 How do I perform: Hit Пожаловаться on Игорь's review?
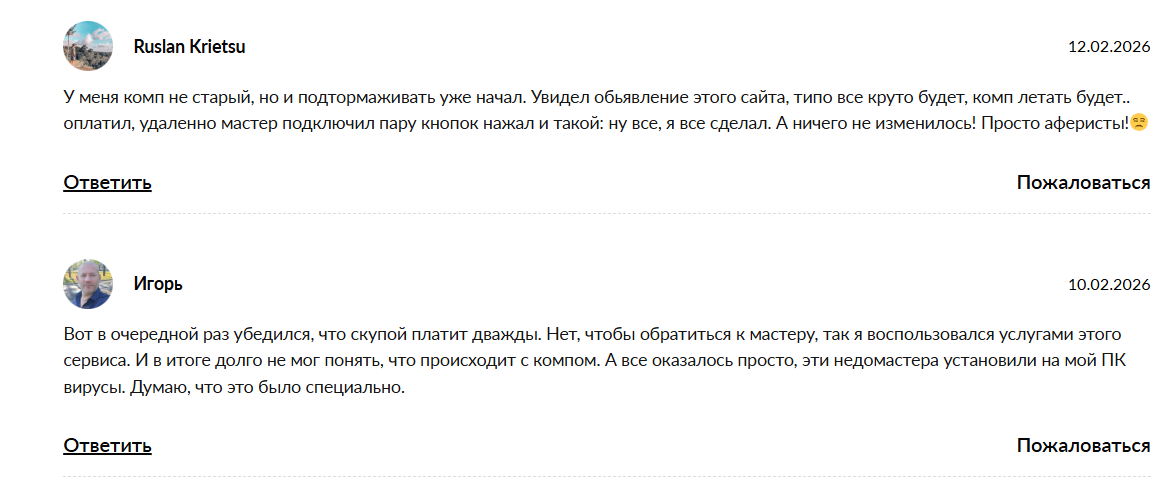pos(1083,445)
